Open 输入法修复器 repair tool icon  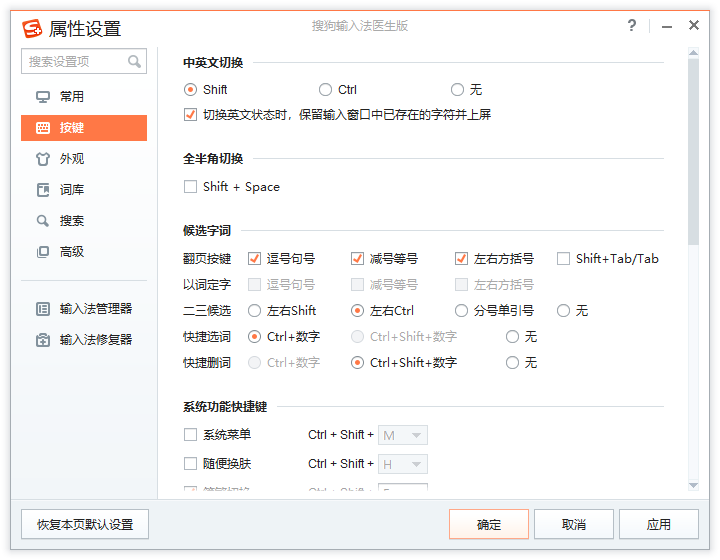[43, 340]
